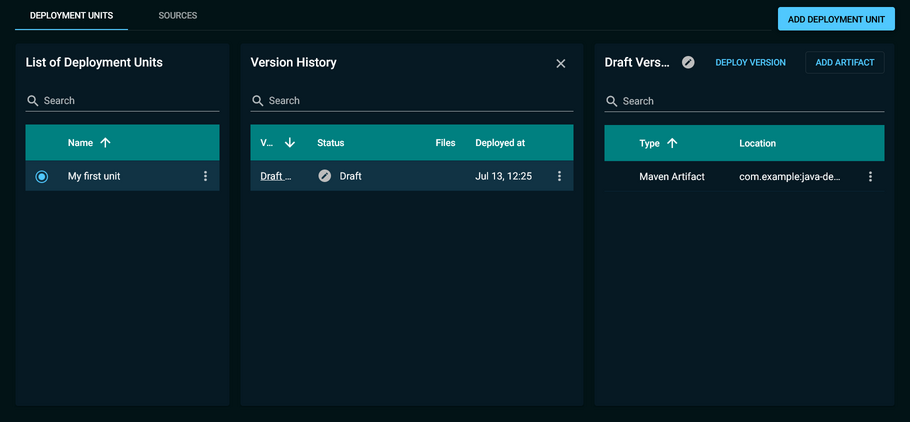Click the Draft status pencil icon
This screenshot has height=422, width=910.
point(325,176)
